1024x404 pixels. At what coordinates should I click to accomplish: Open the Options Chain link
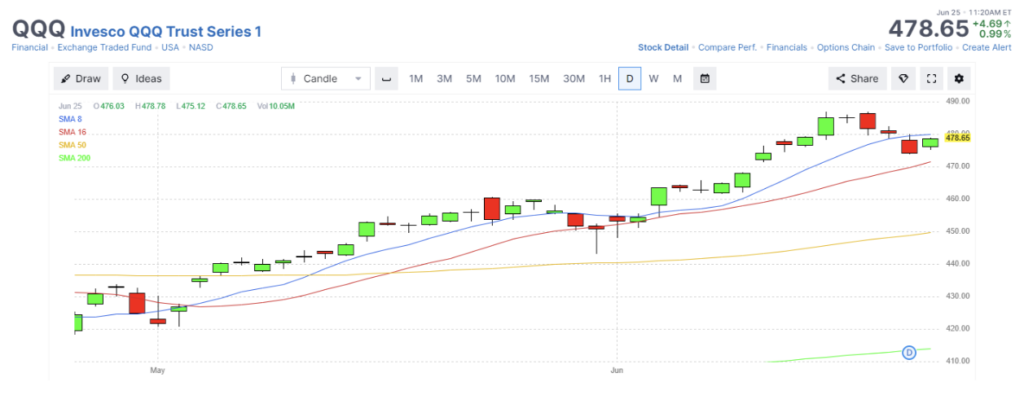pos(846,48)
